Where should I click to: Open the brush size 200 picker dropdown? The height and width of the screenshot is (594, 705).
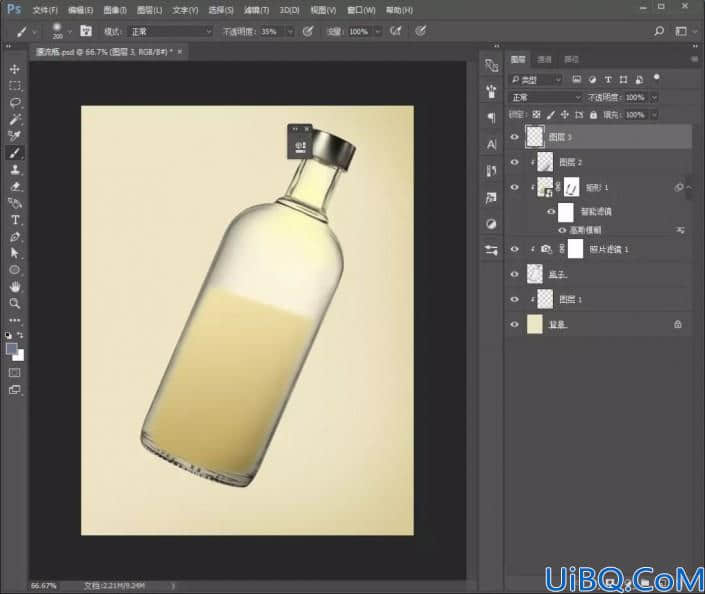[70, 31]
